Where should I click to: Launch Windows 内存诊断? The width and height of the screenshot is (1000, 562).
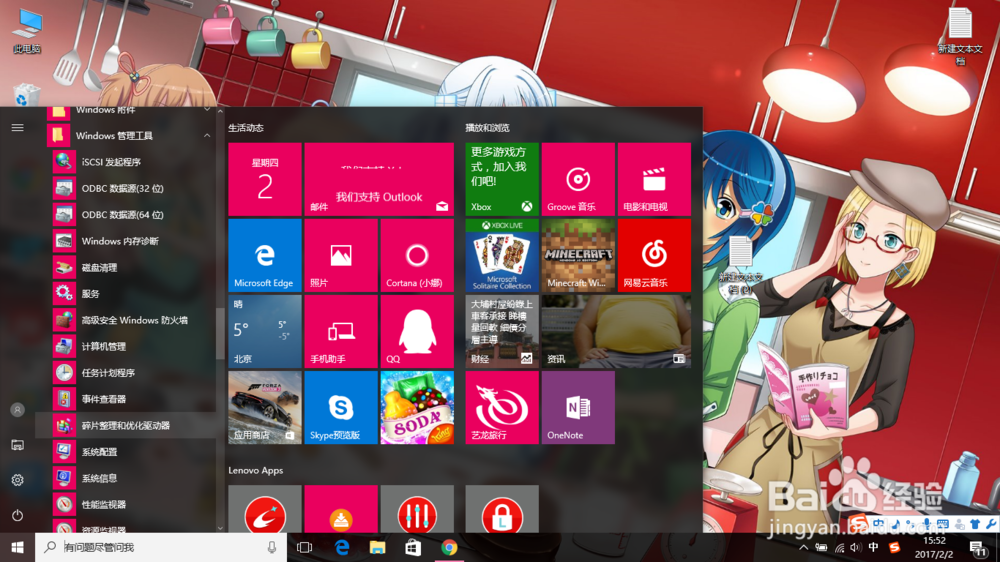click(126, 241)
